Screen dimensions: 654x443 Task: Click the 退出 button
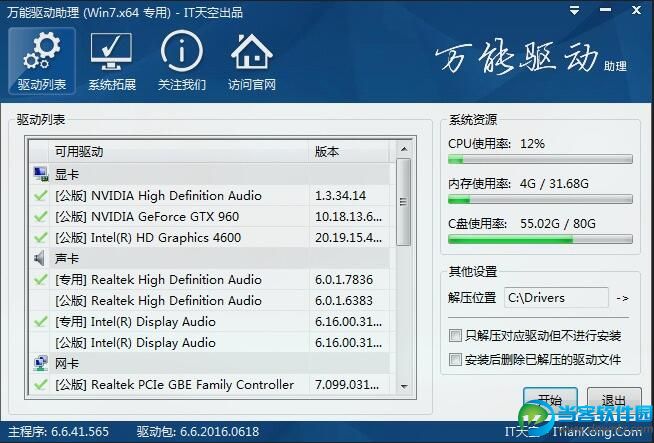614,400
